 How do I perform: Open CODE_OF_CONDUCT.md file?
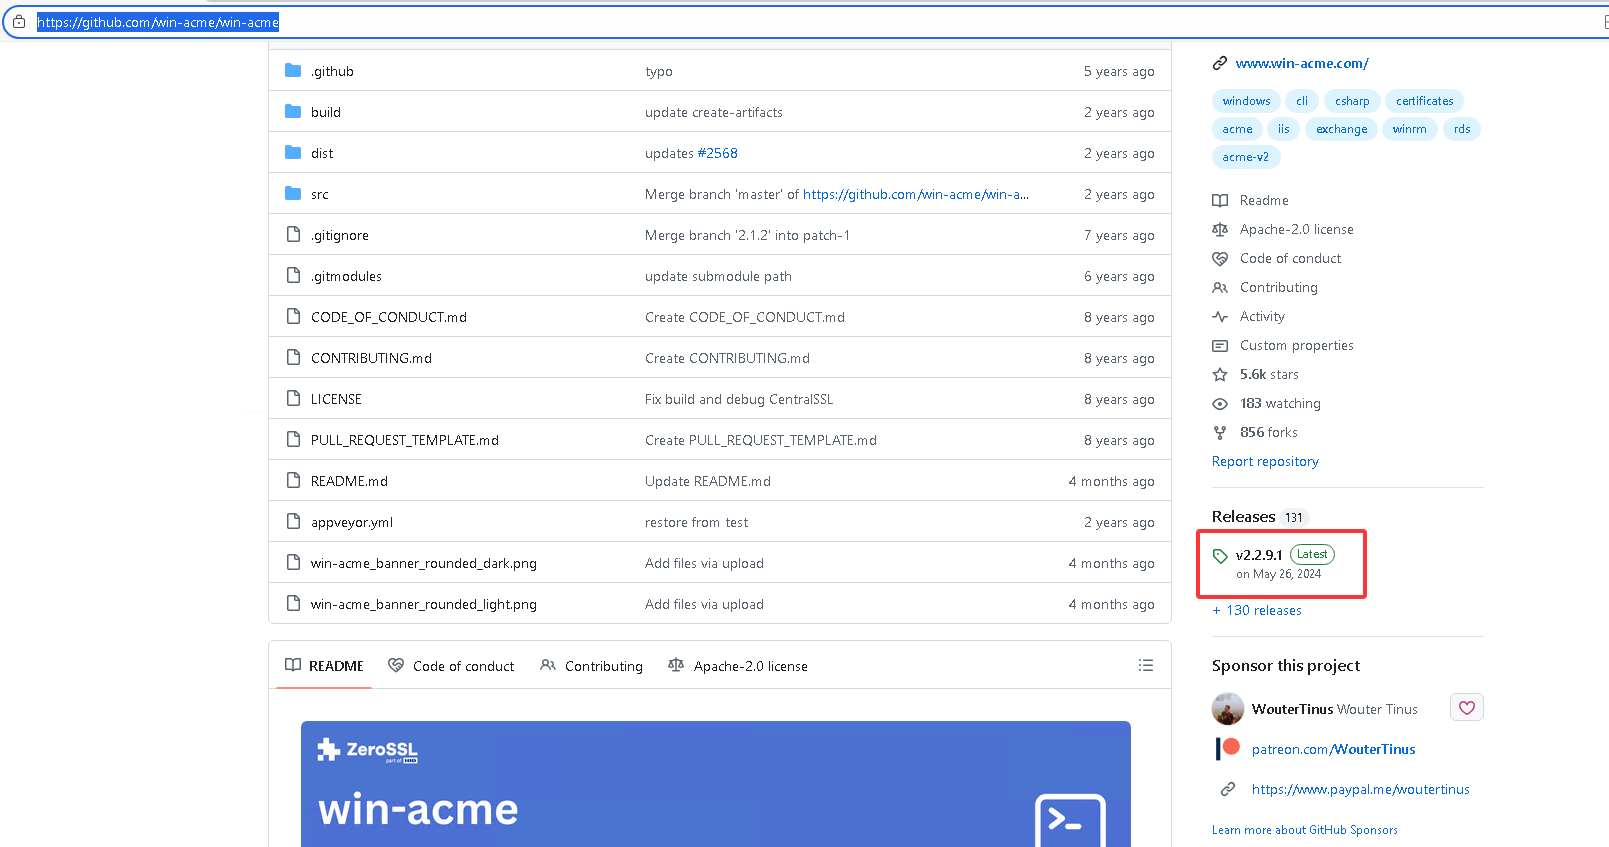(x=389, y=317)
